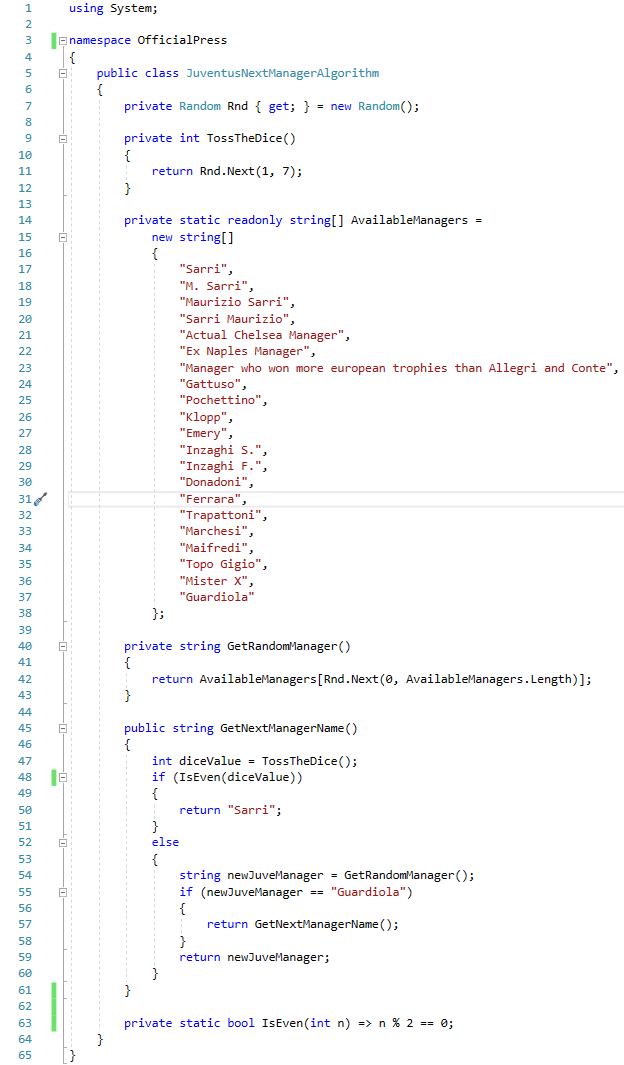This screenshot has height=1065, width=624.
Task: Collapse the if newJuveManager == "Guardiola" block
Action: tap(62, 892)
